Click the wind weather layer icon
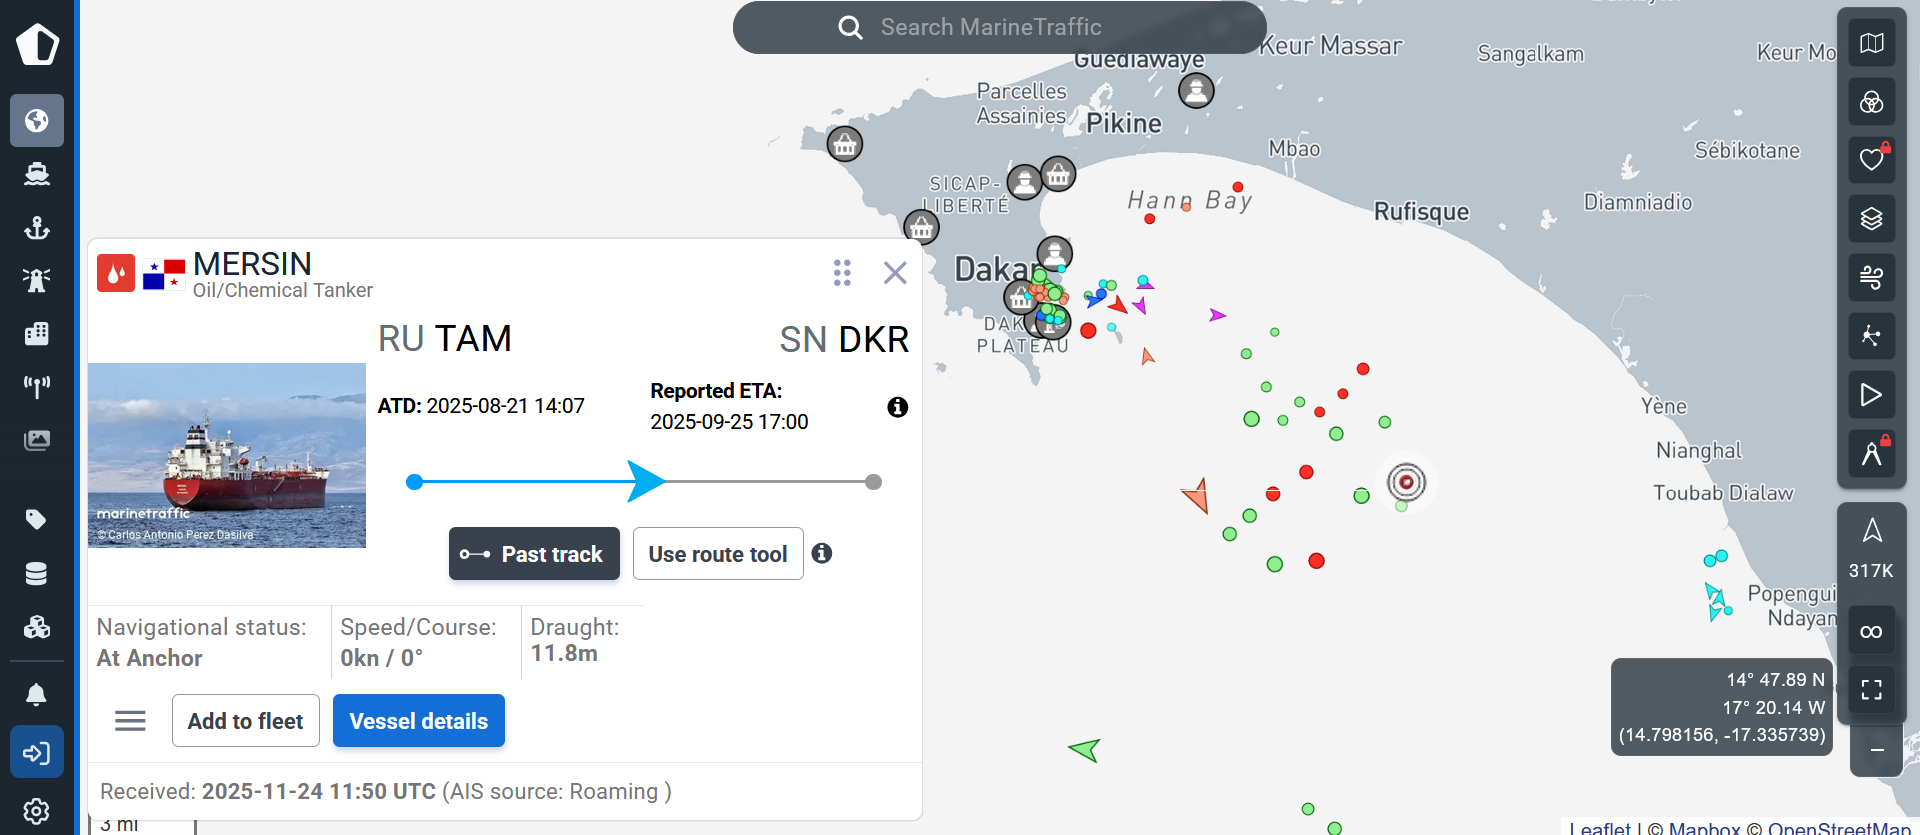The image size is (1920, 835). point(1871,277)
